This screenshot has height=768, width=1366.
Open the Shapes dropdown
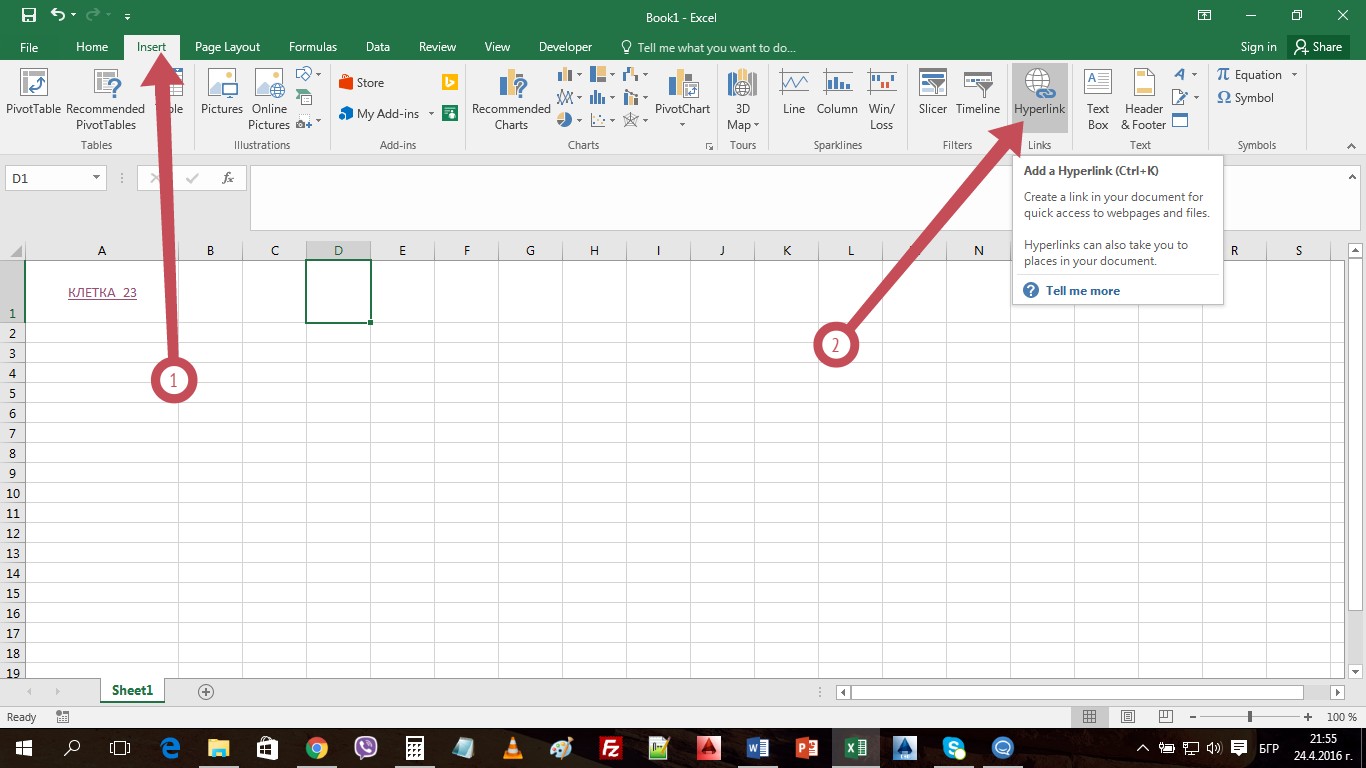(309, 75)
